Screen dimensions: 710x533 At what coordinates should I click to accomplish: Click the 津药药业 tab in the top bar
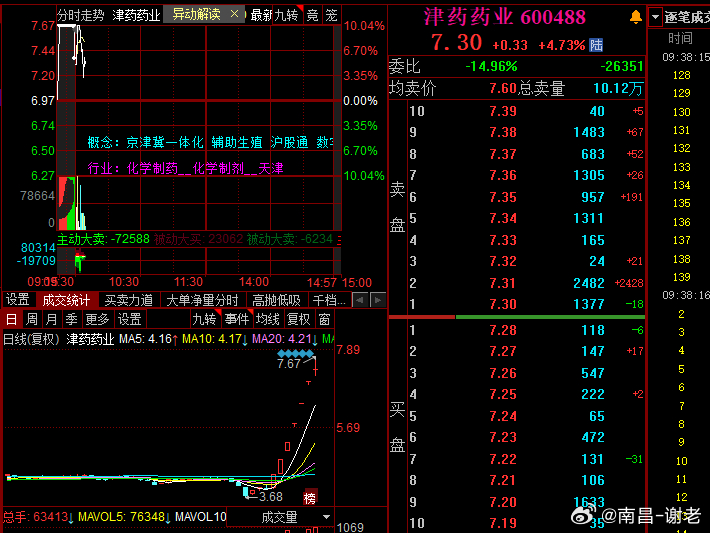[136, 15]
